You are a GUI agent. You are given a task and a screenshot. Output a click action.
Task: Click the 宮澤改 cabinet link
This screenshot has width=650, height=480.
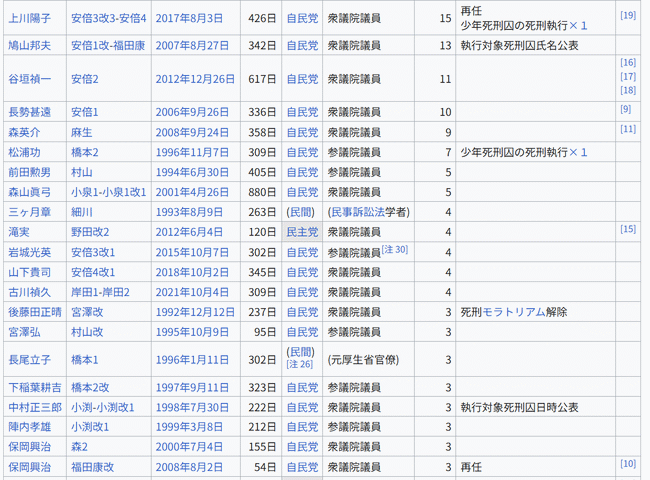(x=87, y=312)
